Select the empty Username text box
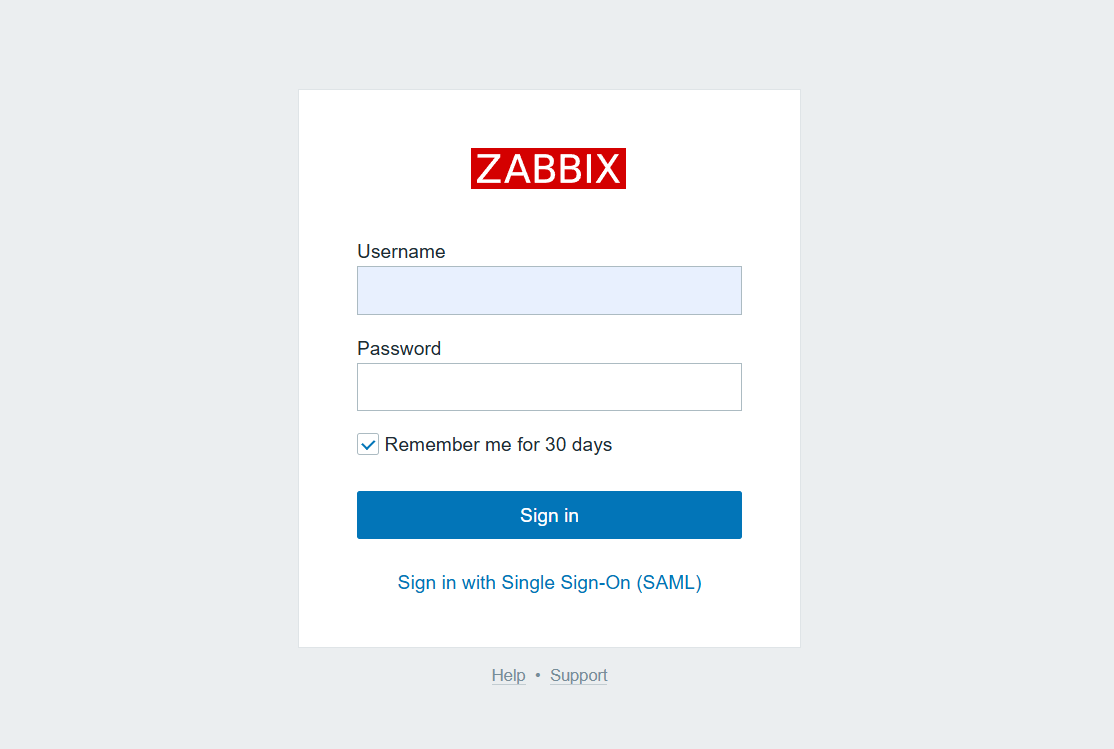Image resolution: width=1114 pixels, height=749 pixels. [549, 290]
